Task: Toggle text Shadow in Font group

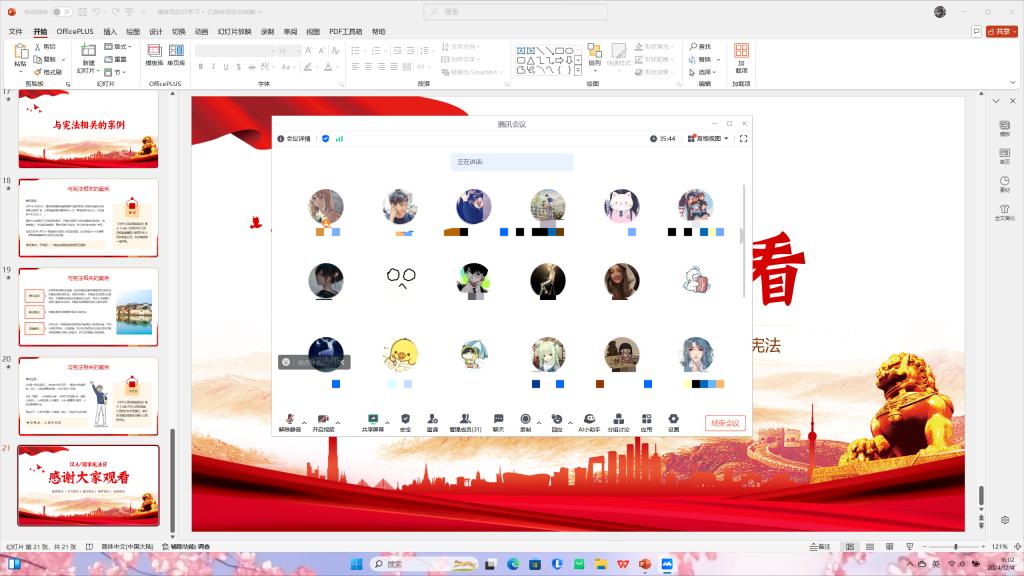Action: tap(239, 67)
